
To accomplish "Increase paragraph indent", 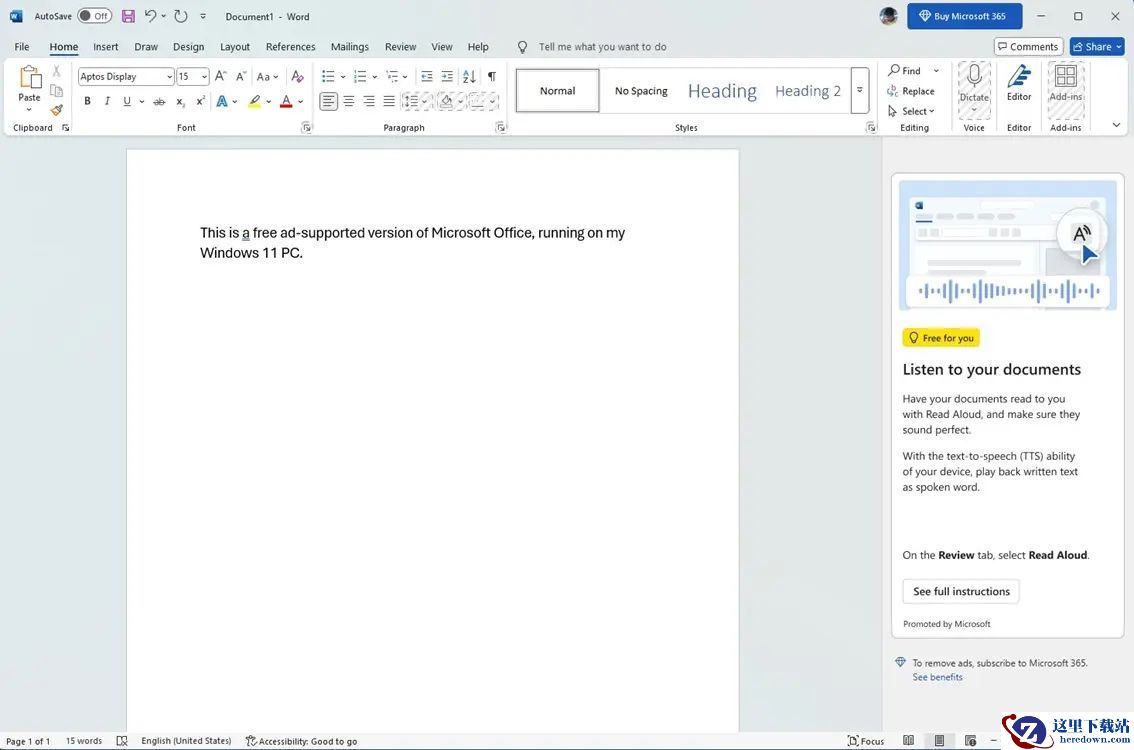I will (447, 76).
